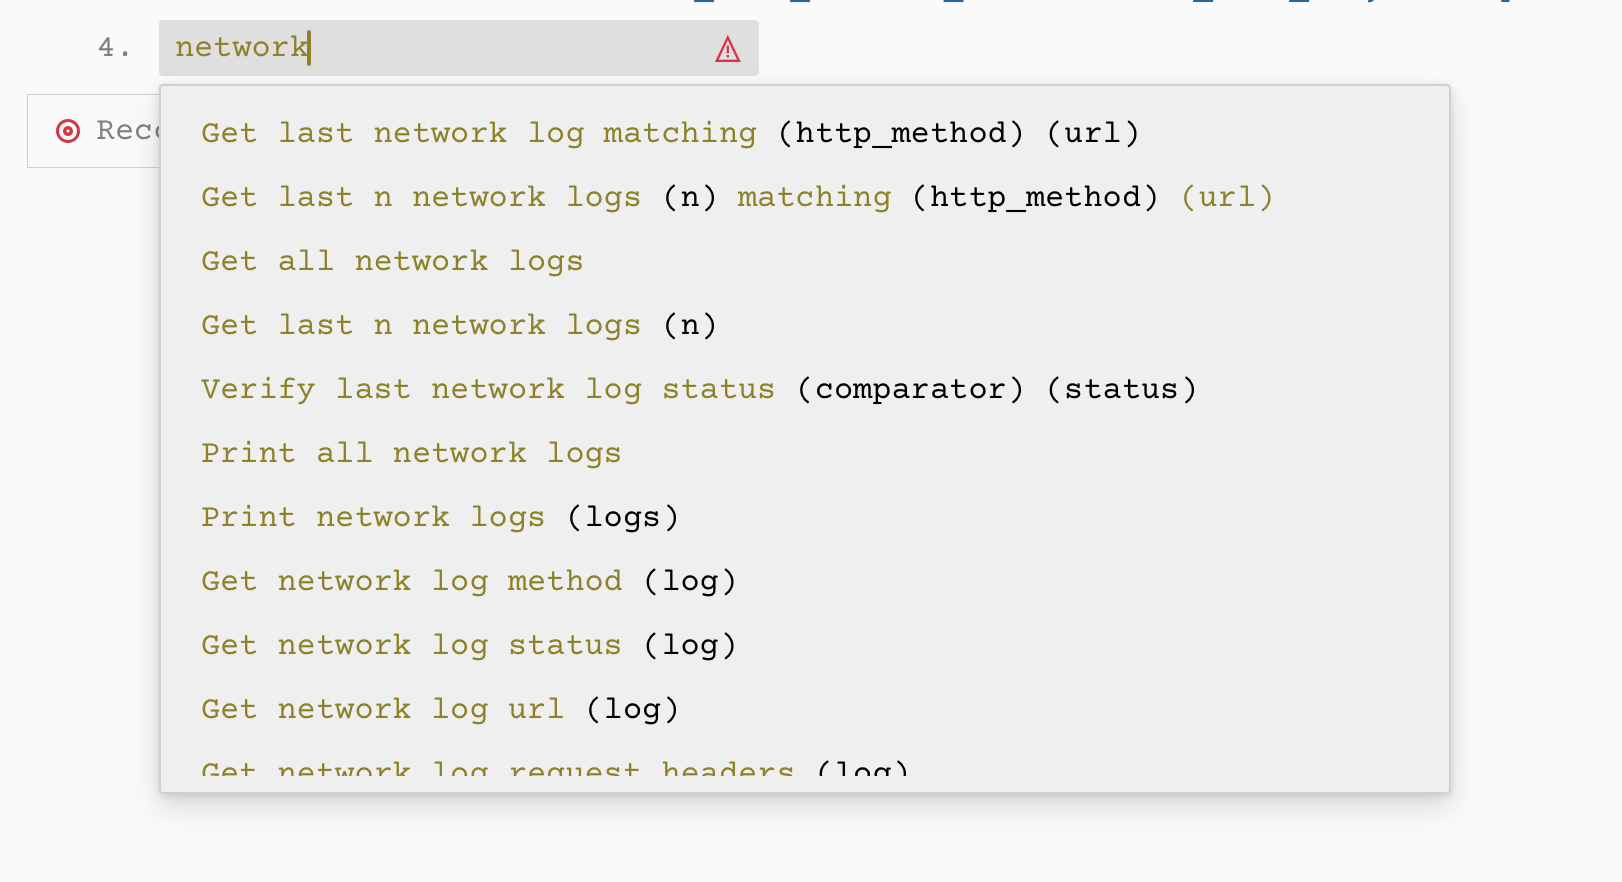Click the partially hidden Record button
Image resolution: width=1622 pixels, height=882 pixels.
(94, 131)
